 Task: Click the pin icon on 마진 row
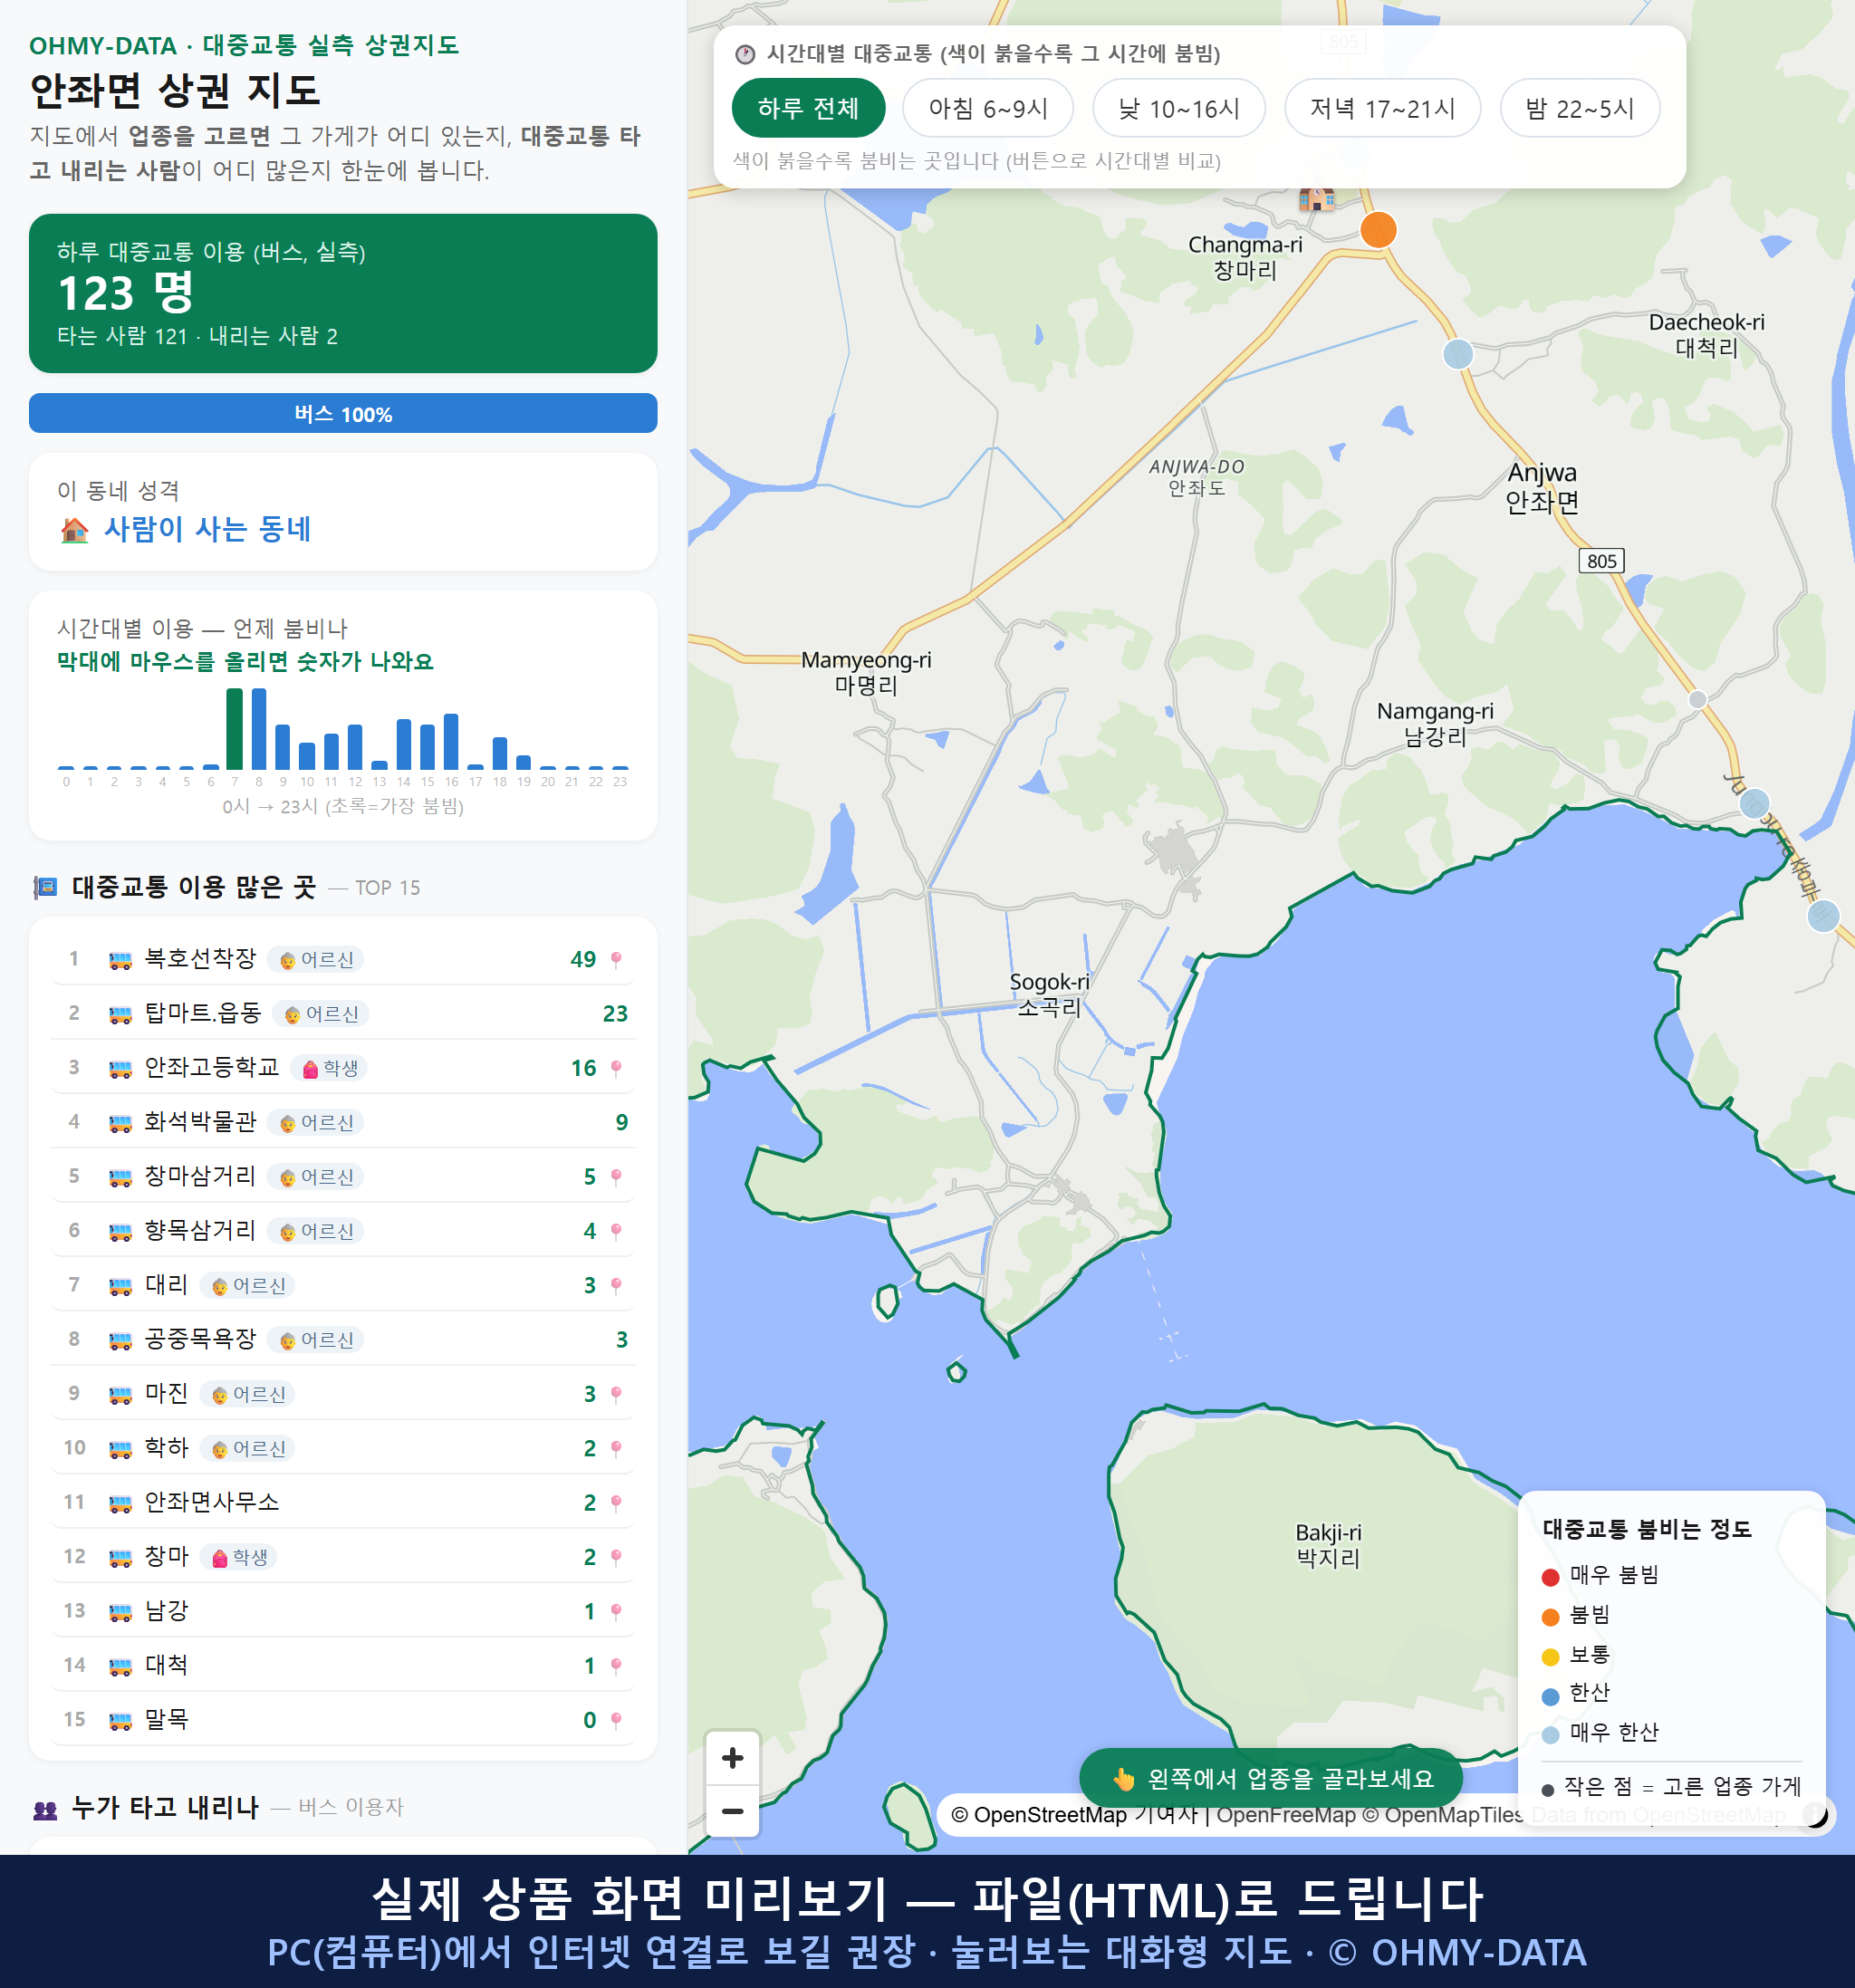tap(616, 1394)
